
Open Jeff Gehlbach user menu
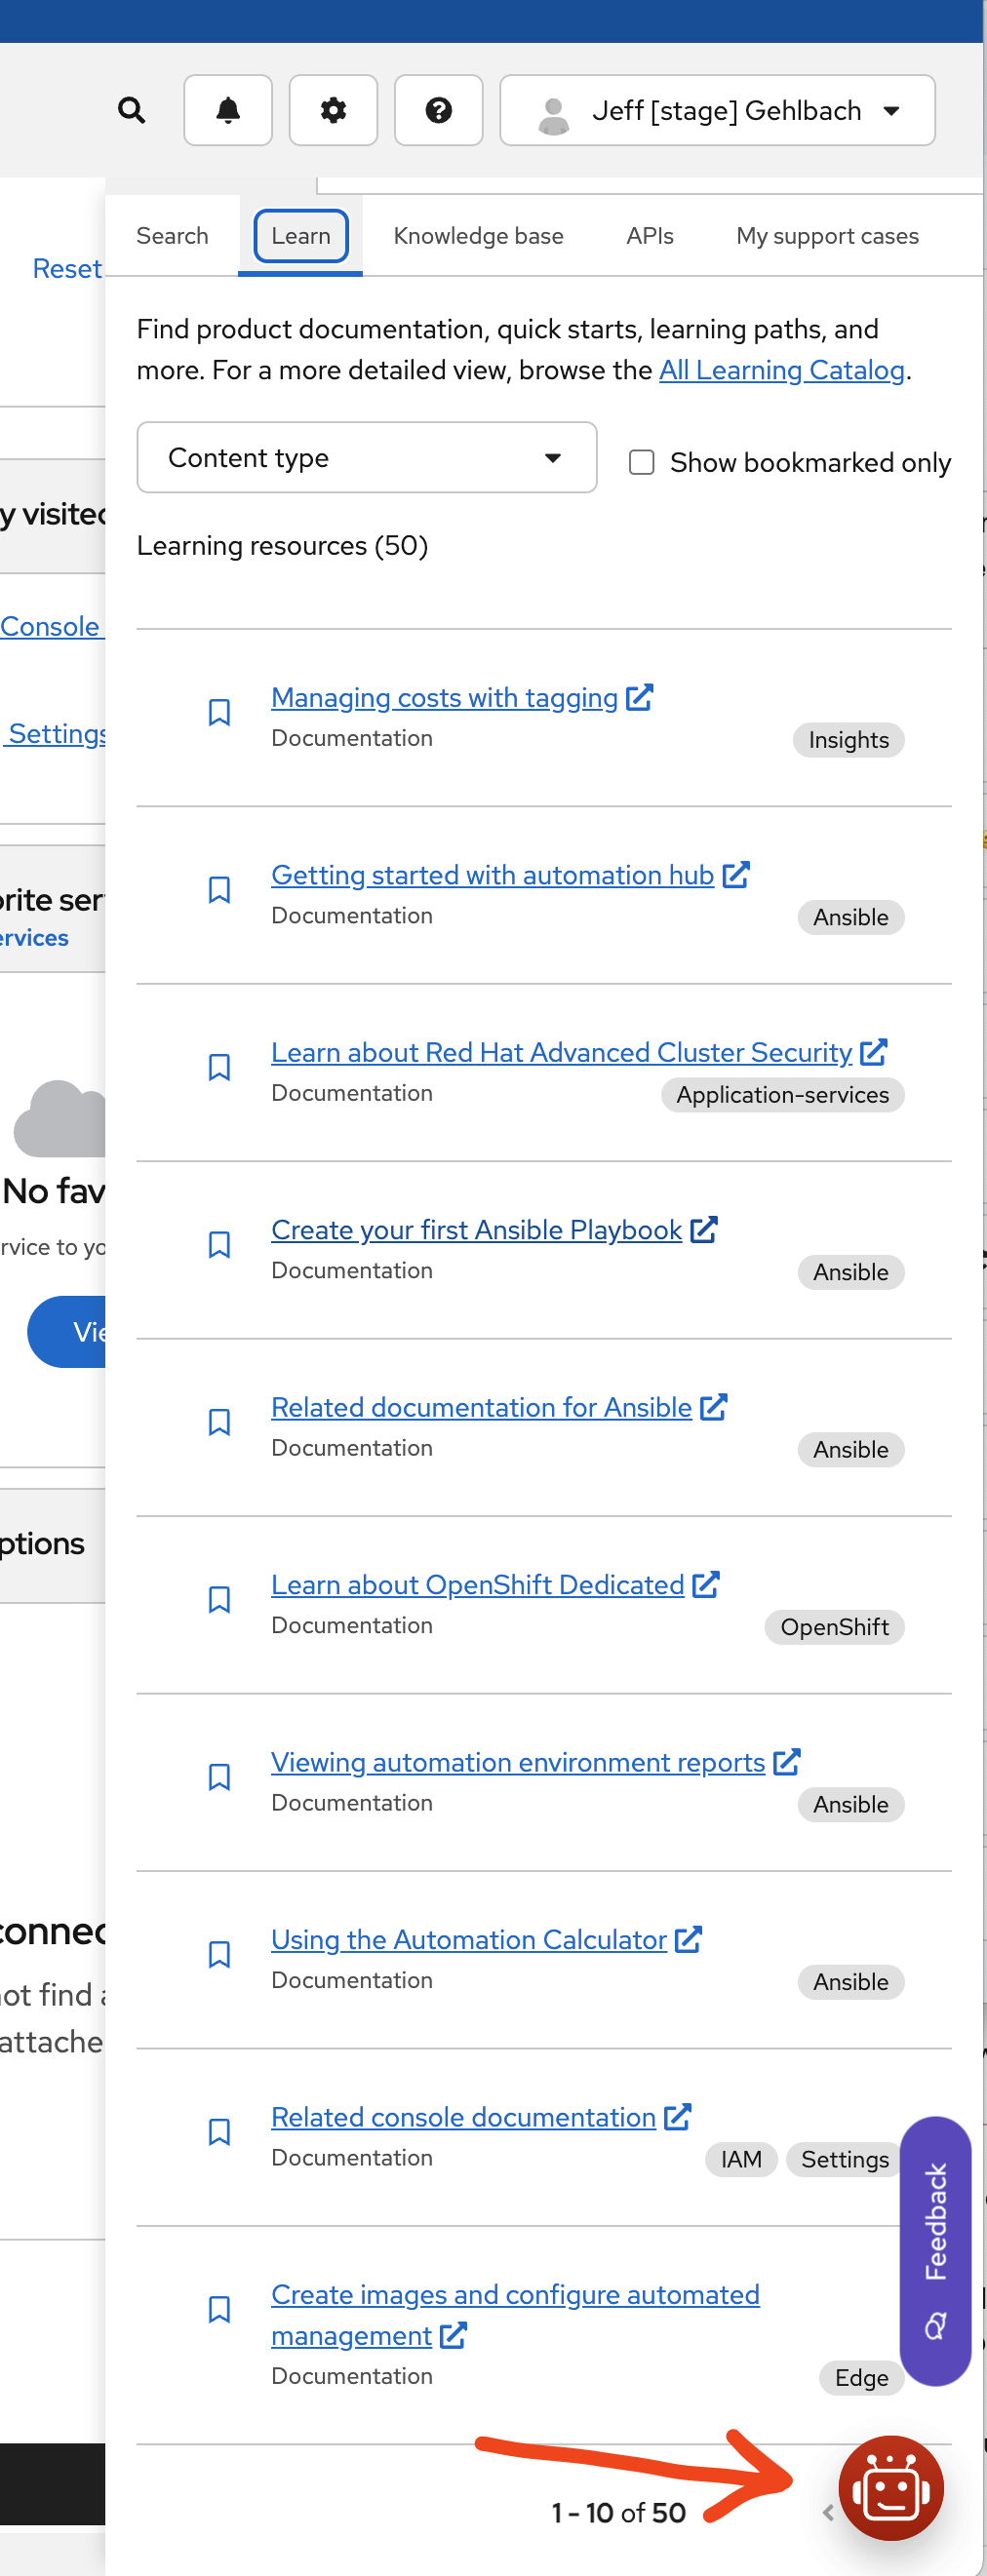[717, 110]
